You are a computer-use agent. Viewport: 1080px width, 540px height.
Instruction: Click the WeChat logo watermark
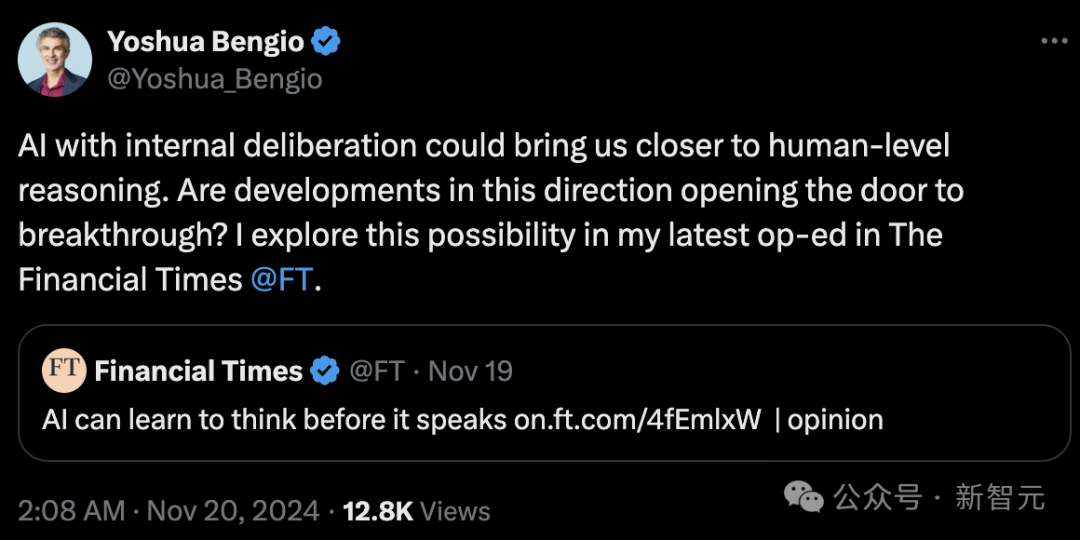coord(805,496)
